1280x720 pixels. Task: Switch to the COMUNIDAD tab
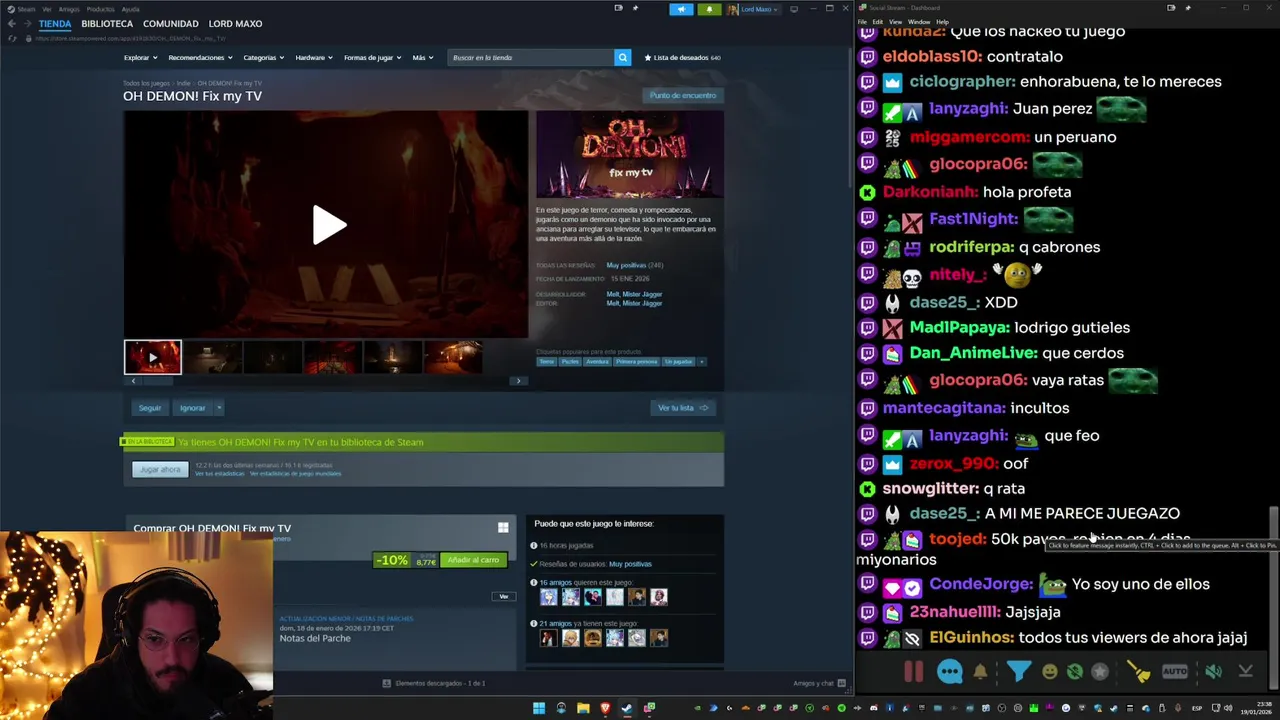[x=170, y=23]
